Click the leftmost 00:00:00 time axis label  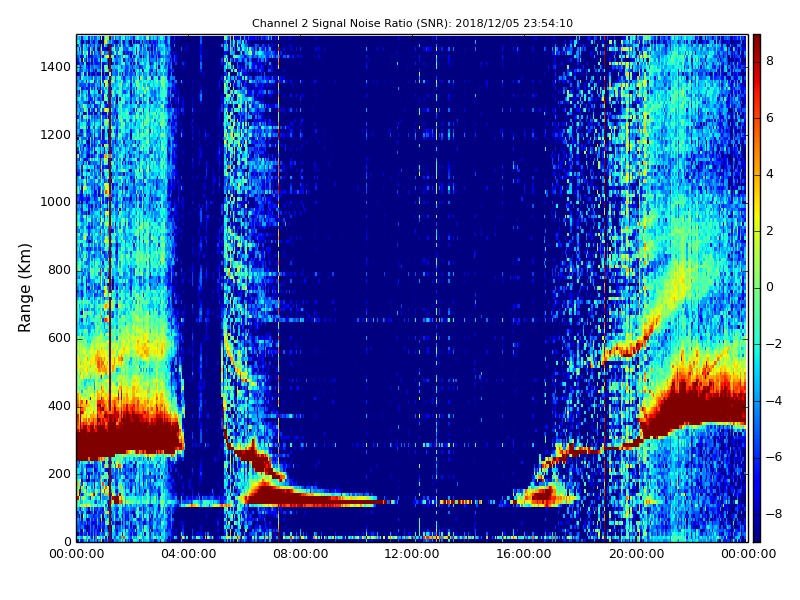(x=77, y=554)
